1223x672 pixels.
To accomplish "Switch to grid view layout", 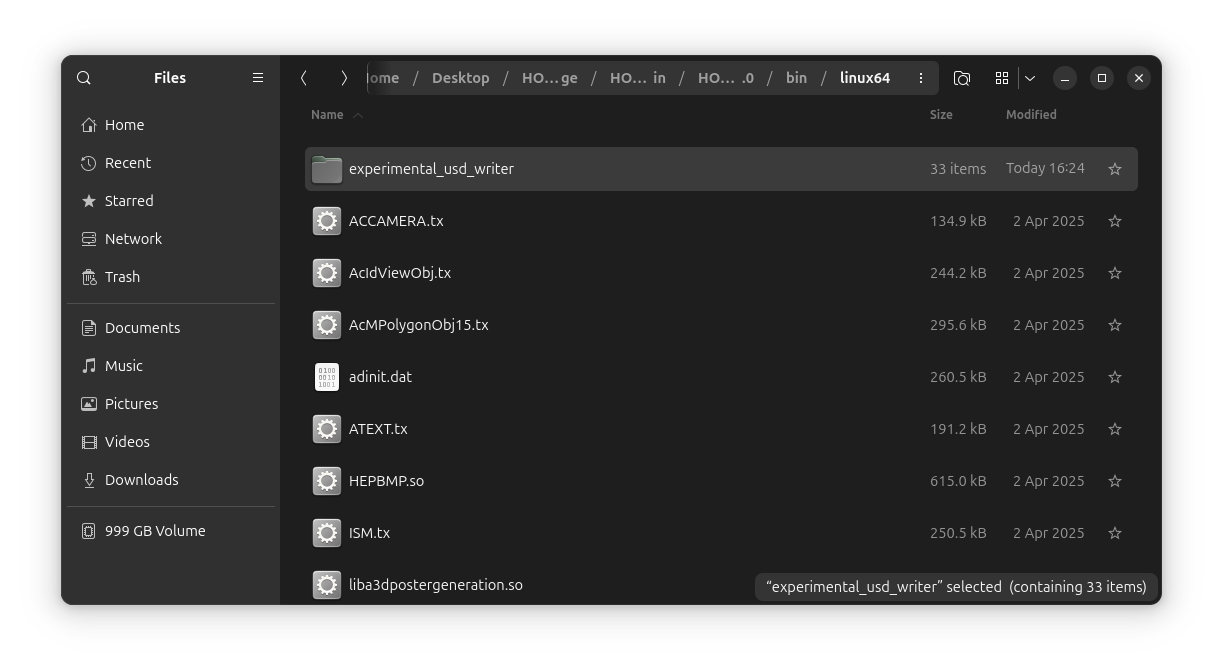I will 1001,77.
